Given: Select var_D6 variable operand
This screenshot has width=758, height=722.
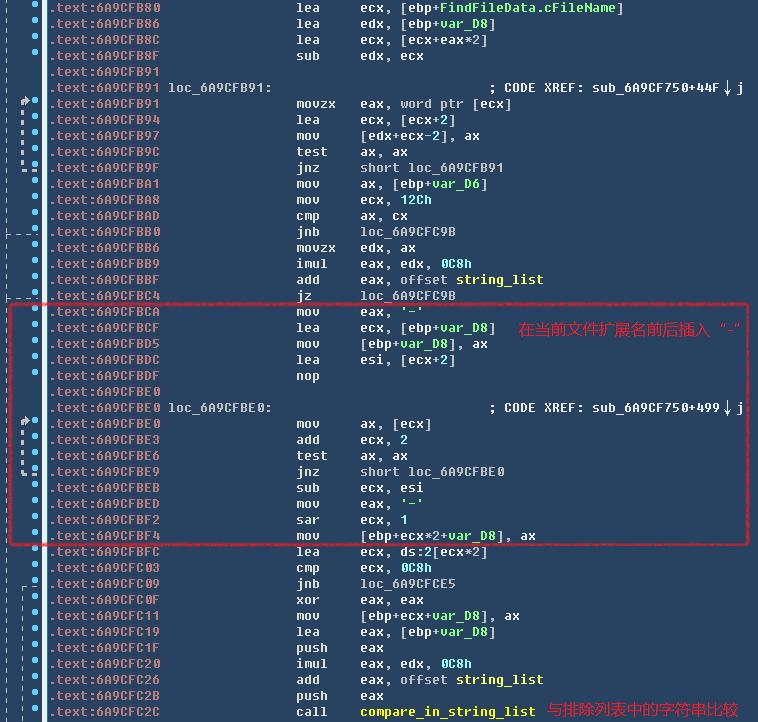Looking at the screenshot, I should [456, 184].
